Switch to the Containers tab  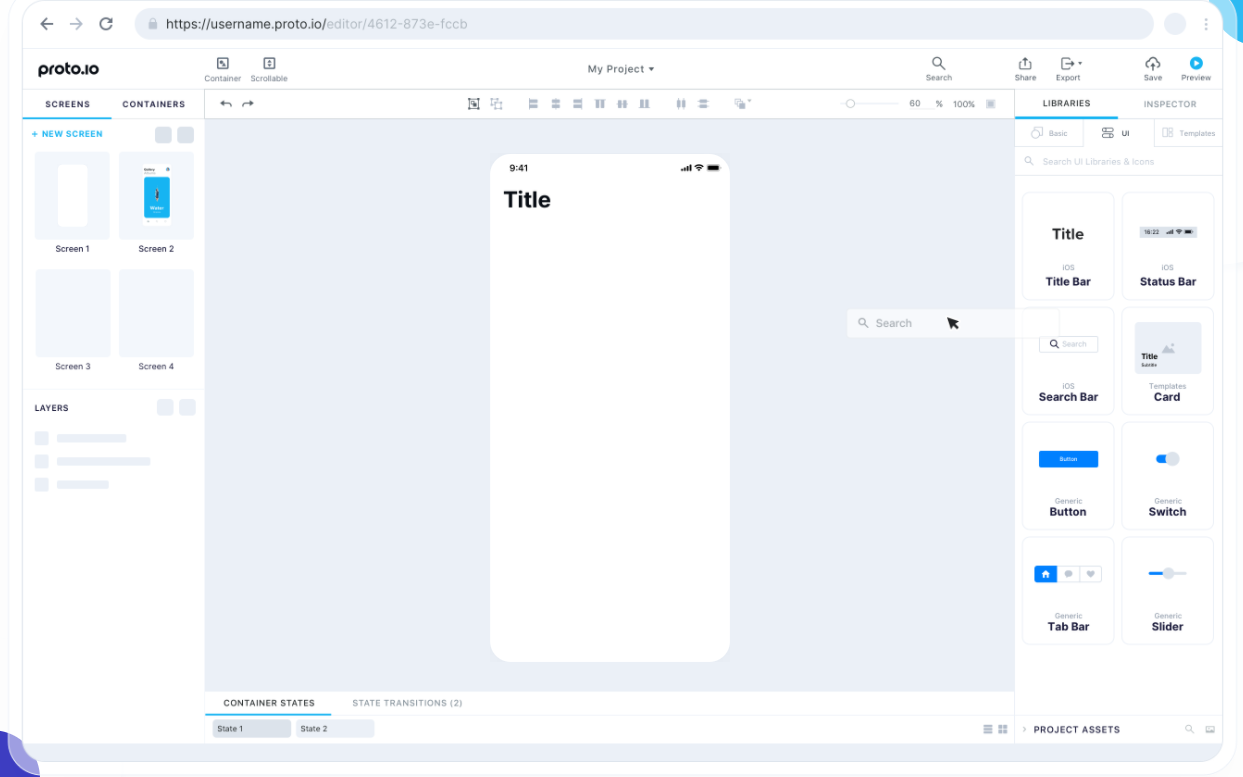point(154,104)
